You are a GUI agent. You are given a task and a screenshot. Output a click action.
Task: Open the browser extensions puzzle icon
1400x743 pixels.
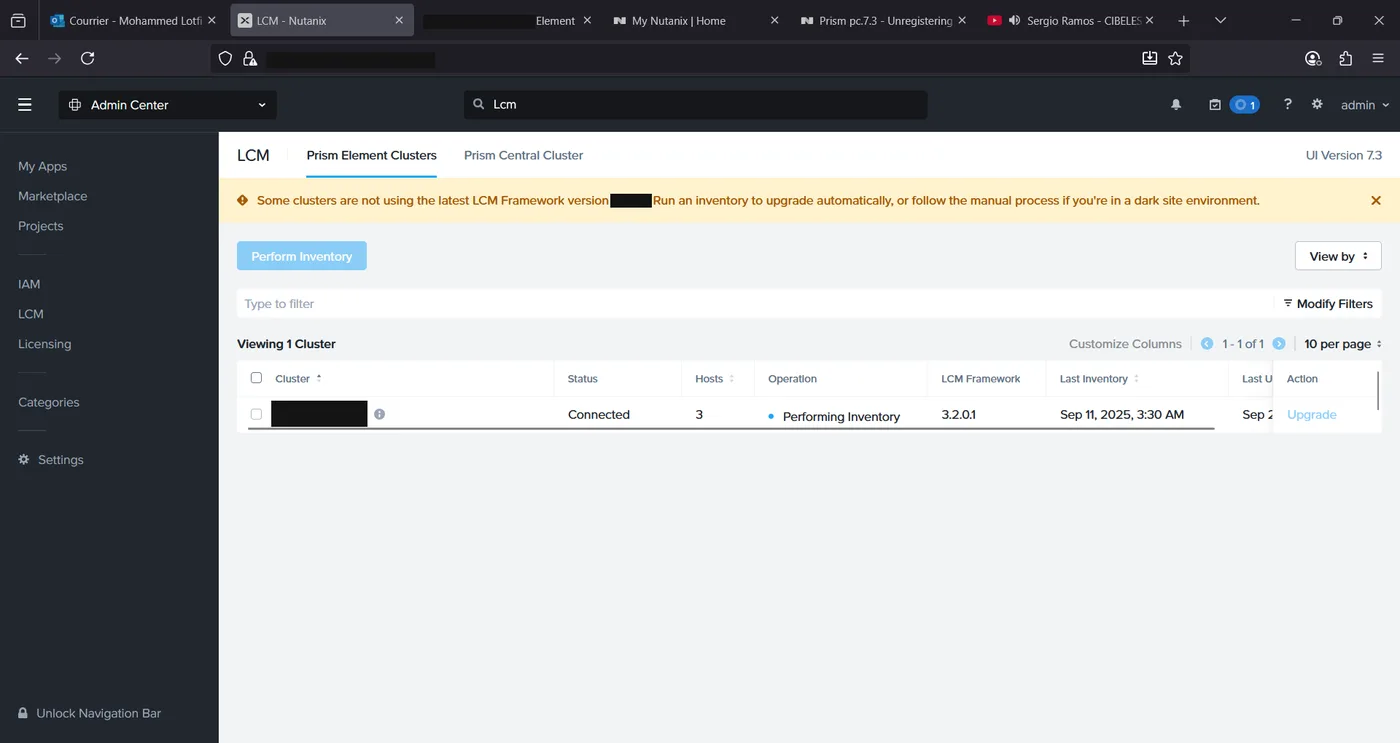point(1346,59)
